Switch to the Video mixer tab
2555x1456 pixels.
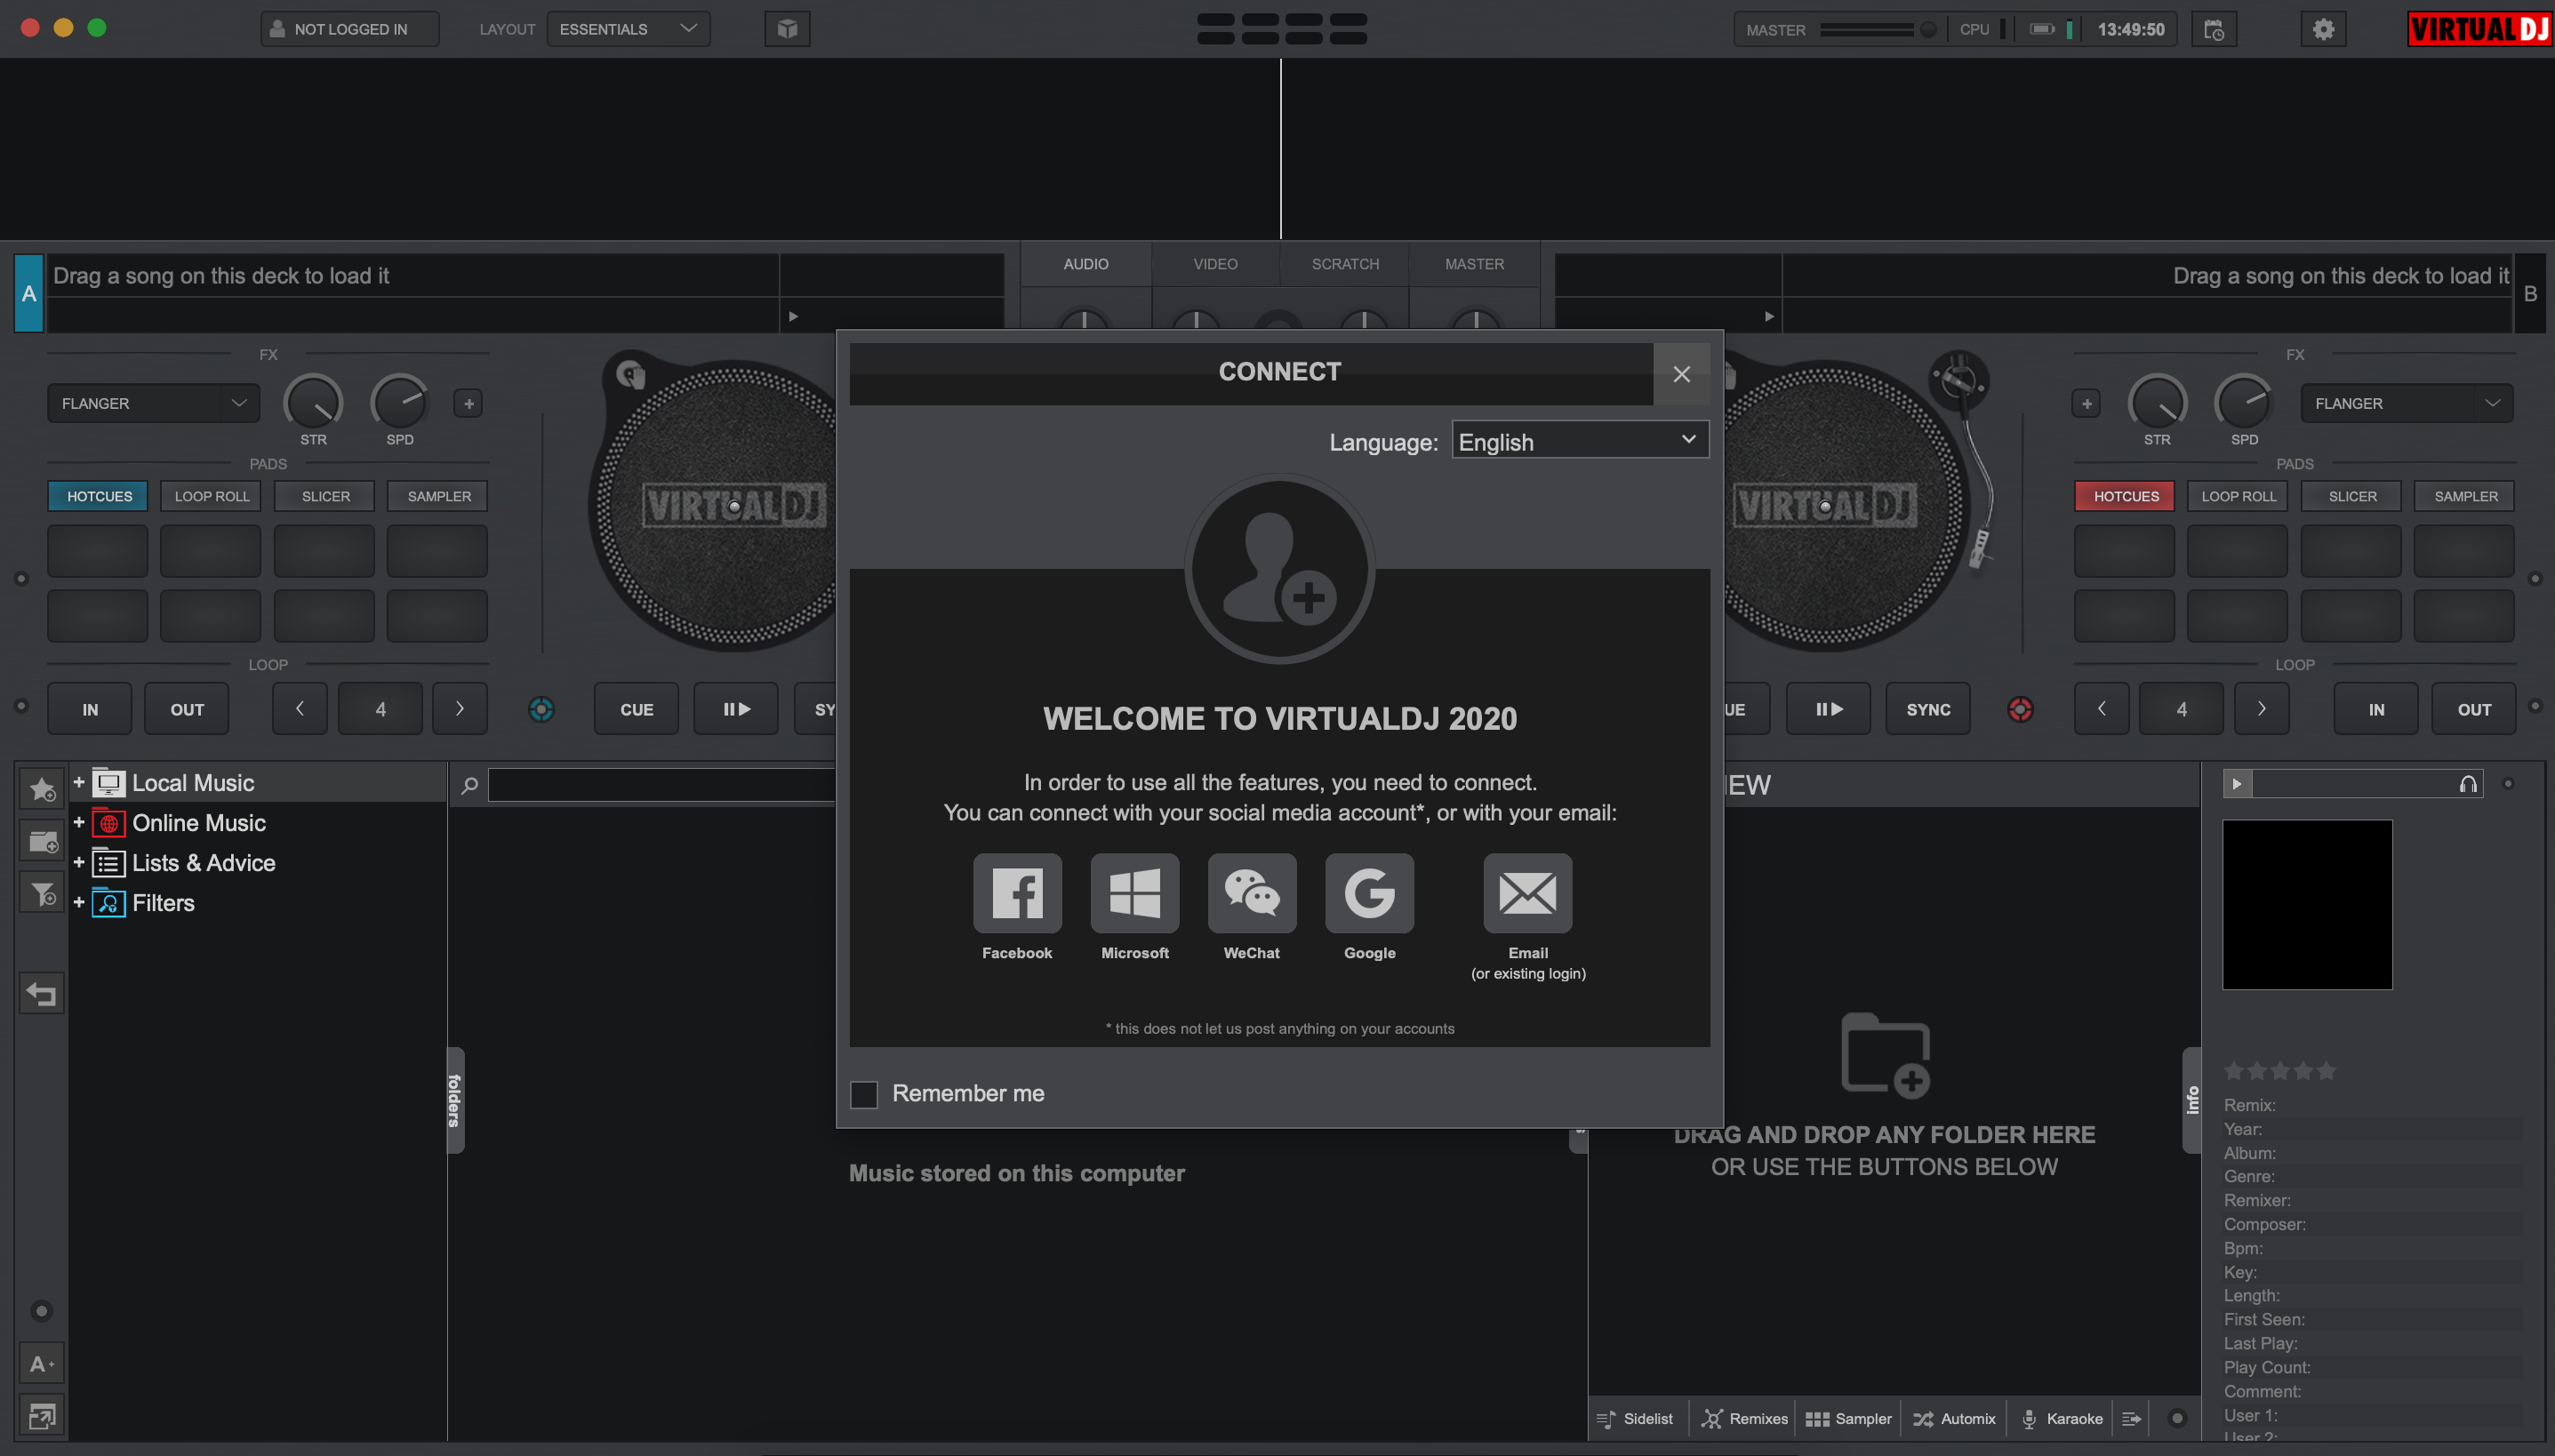point(1215,264)
